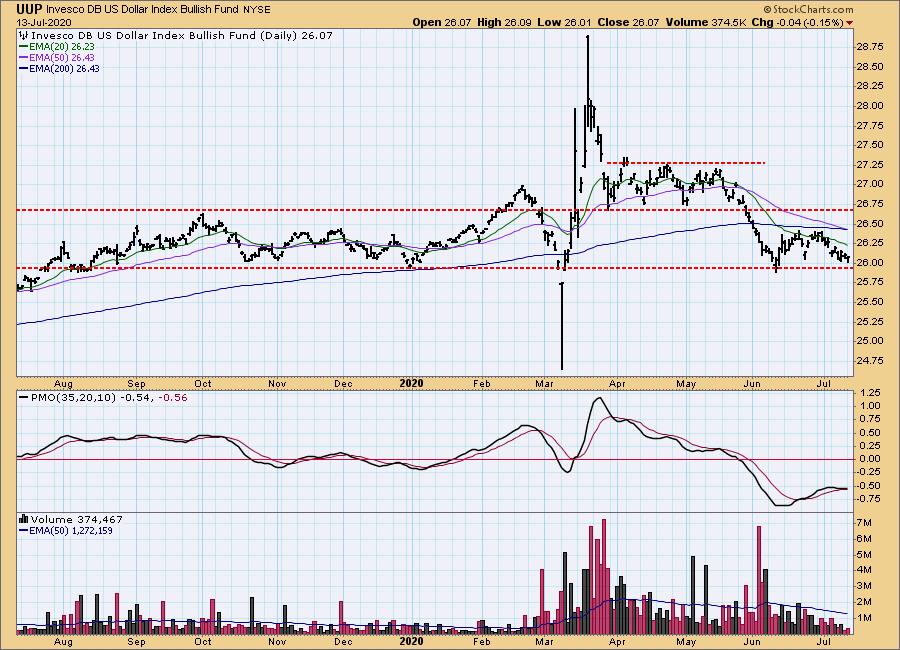Click the 28.75 price axis label
The image size is (900, 650).
pos(870,47)
